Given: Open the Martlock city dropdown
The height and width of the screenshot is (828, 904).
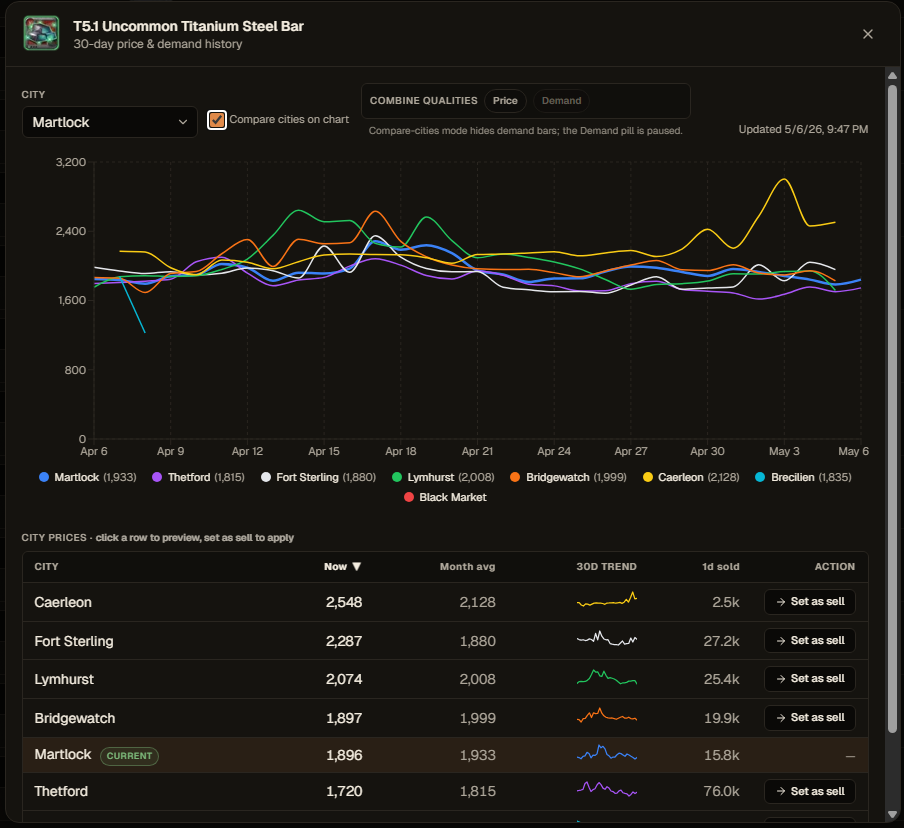Looking at the screenshot, I should (110, 122).
